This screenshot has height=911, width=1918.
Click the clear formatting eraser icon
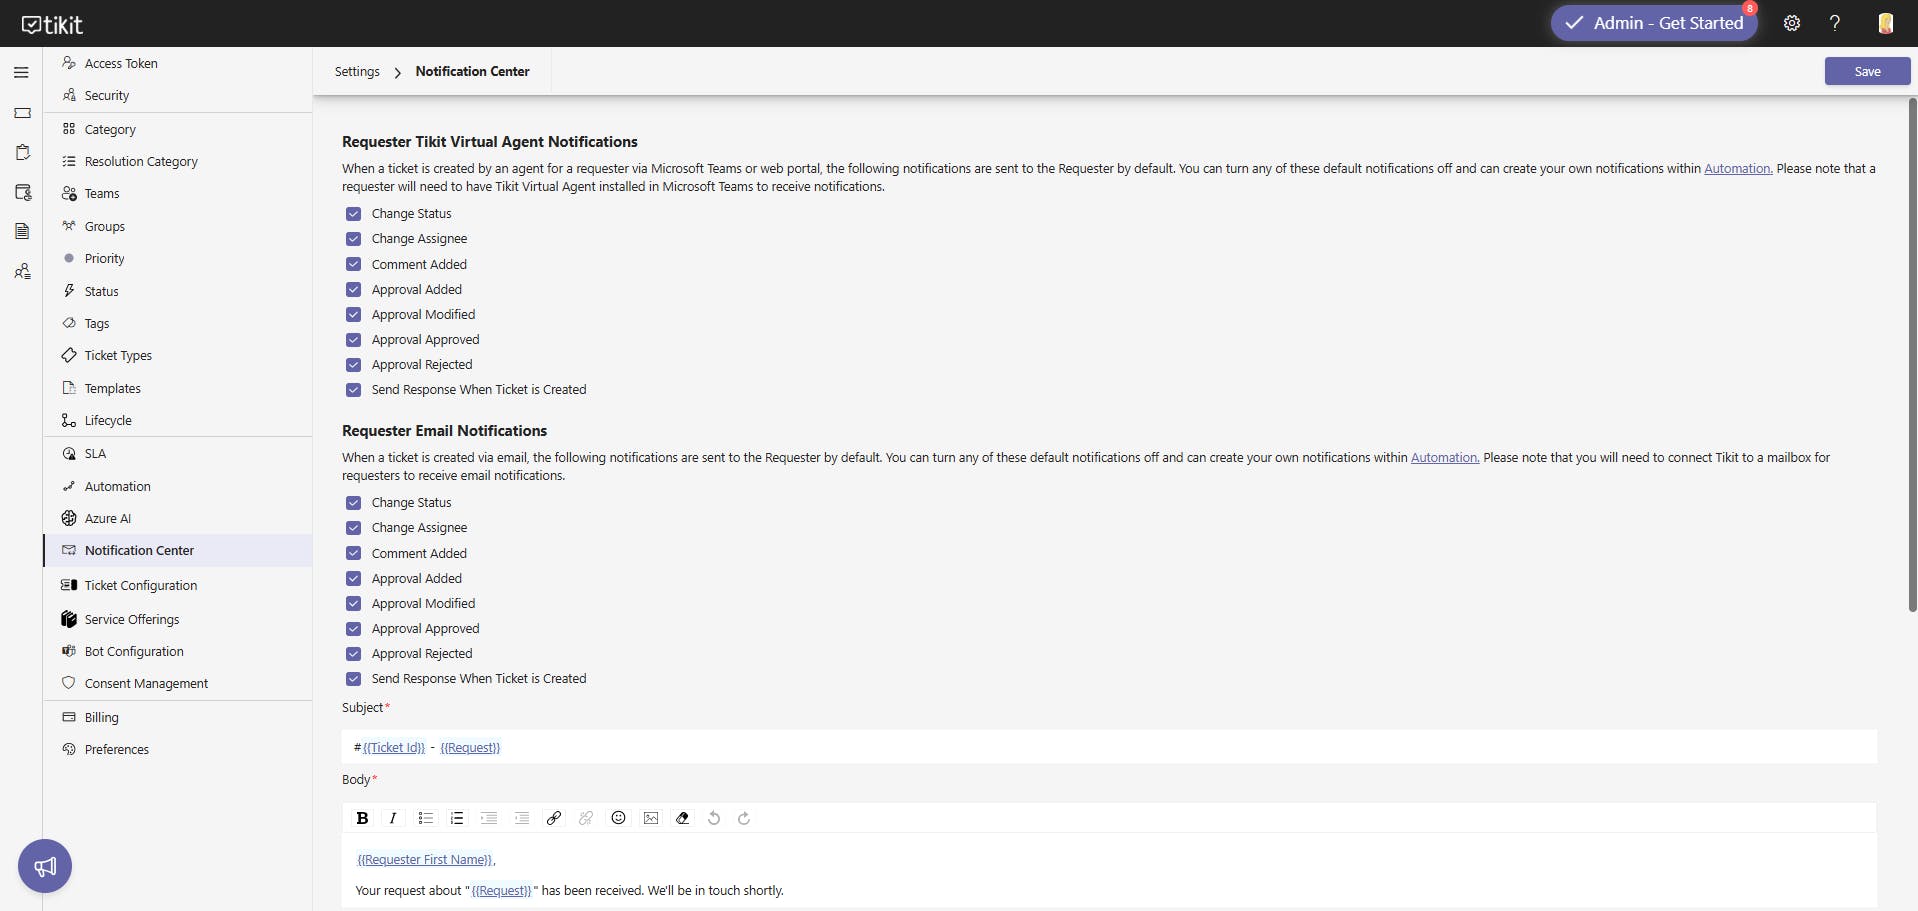(683, 818)
